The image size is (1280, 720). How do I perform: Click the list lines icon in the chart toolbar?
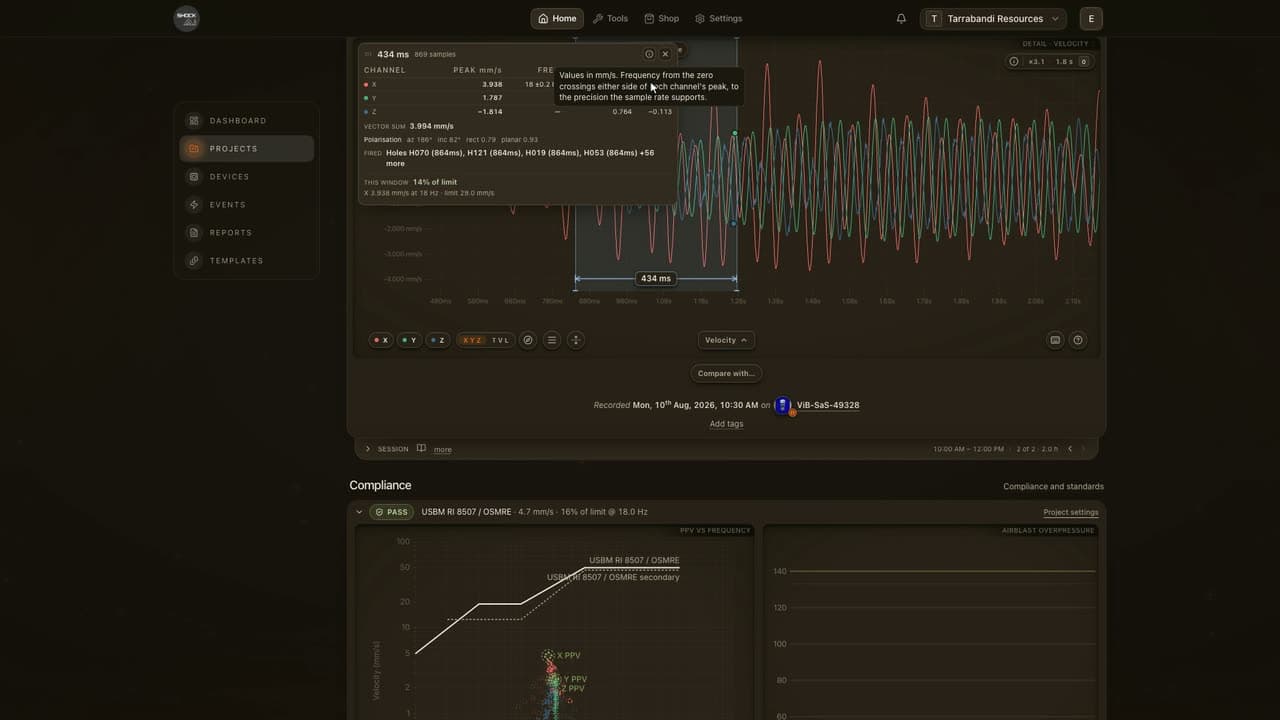point(551,340)
